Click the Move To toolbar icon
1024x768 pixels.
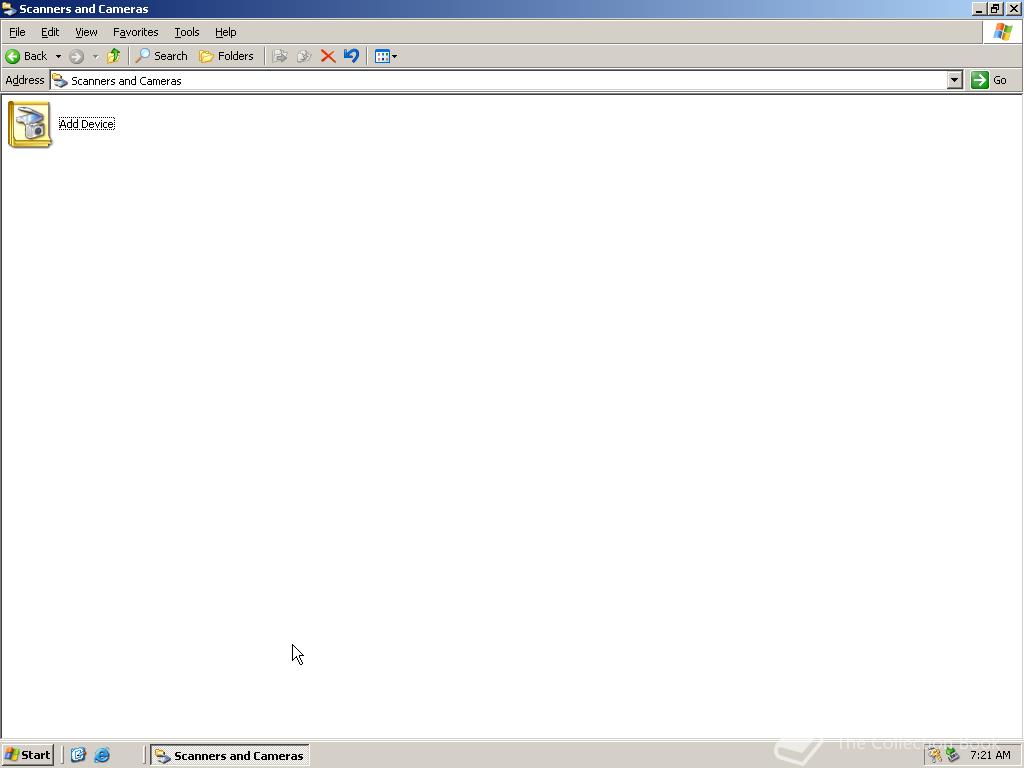(x=280, y=56)
